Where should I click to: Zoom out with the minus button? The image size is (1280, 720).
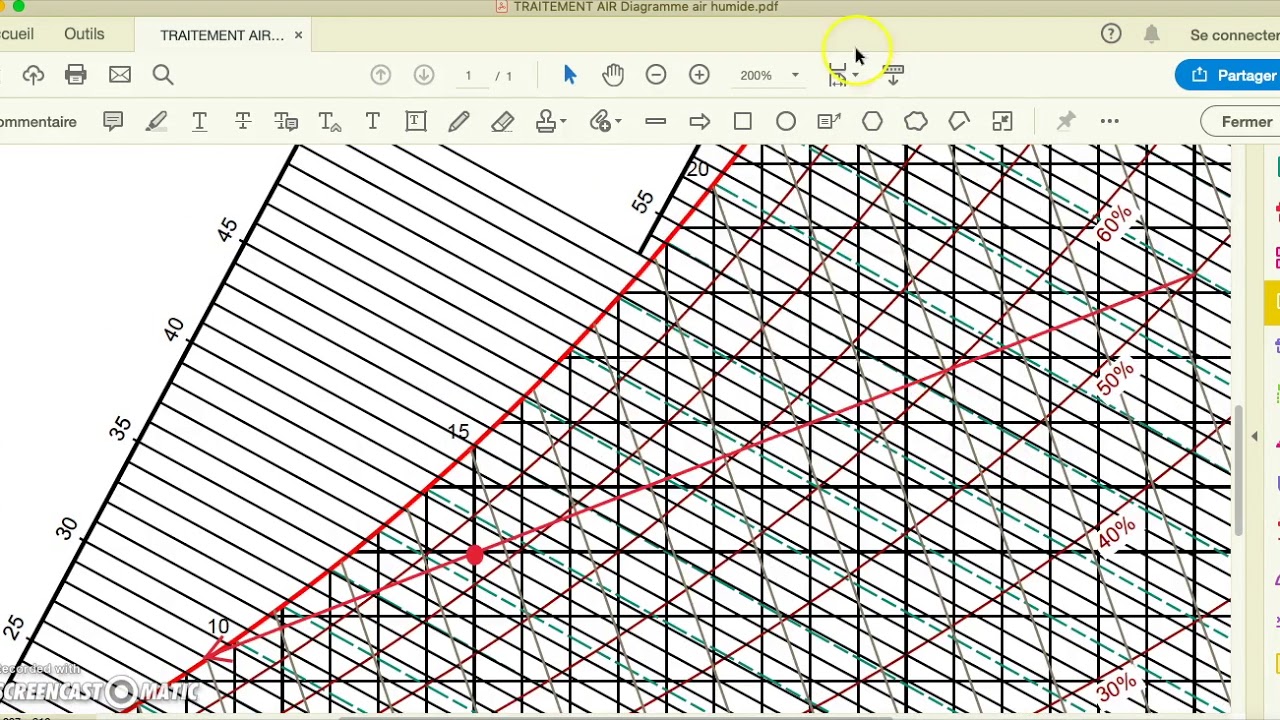[x=656, y=75]
